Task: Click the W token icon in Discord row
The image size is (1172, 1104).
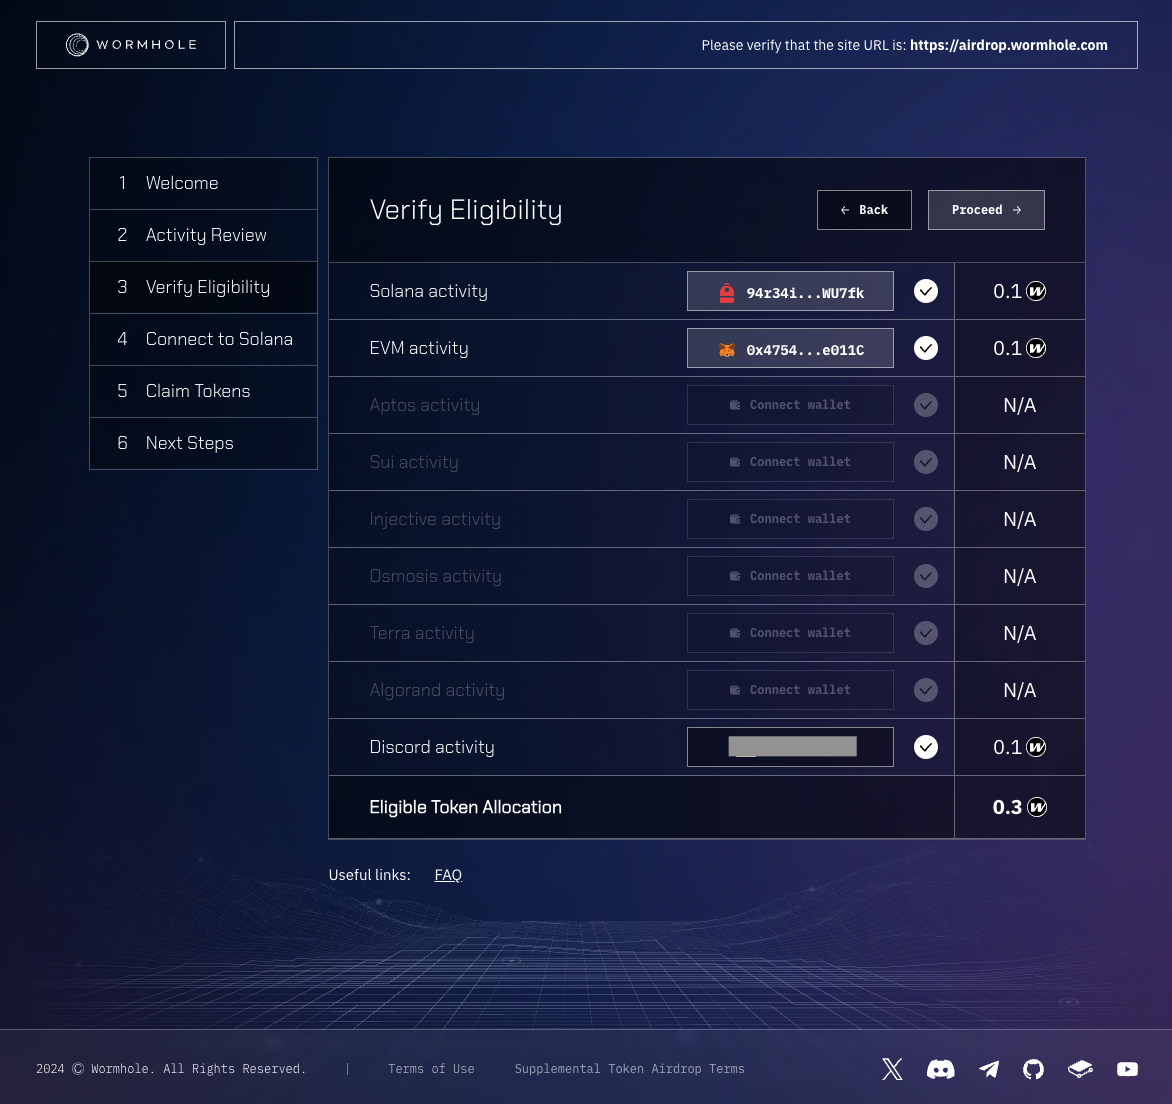Action: [x=1036, y=747]
